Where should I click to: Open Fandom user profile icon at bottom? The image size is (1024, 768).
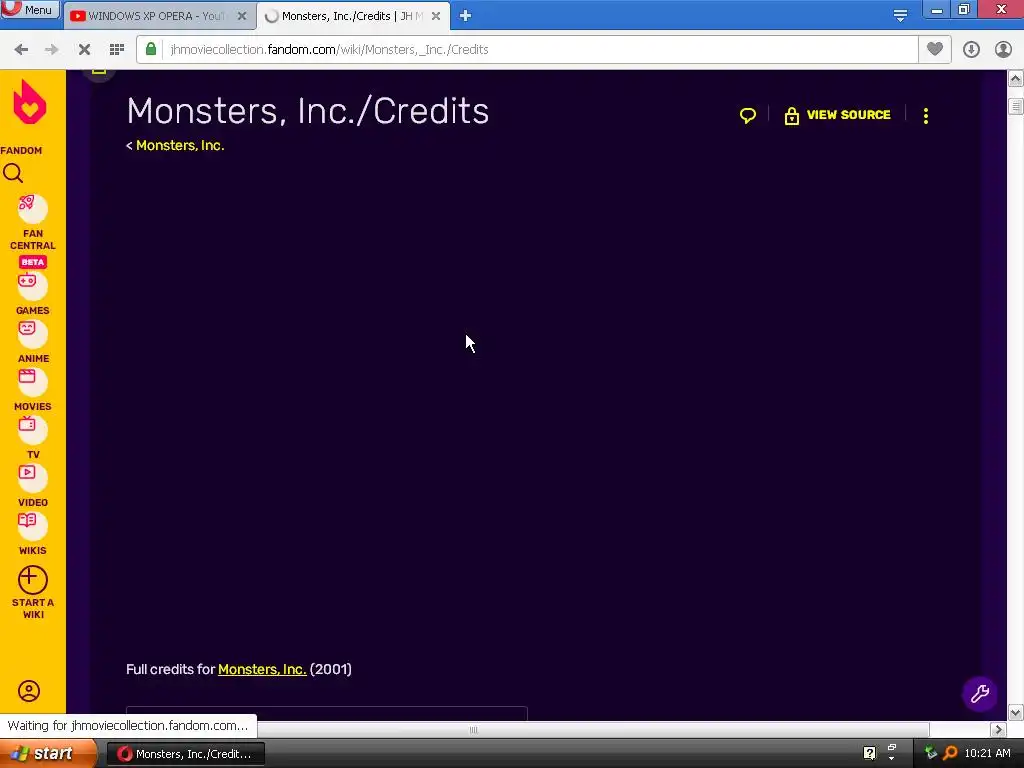(x=29, y=691)
